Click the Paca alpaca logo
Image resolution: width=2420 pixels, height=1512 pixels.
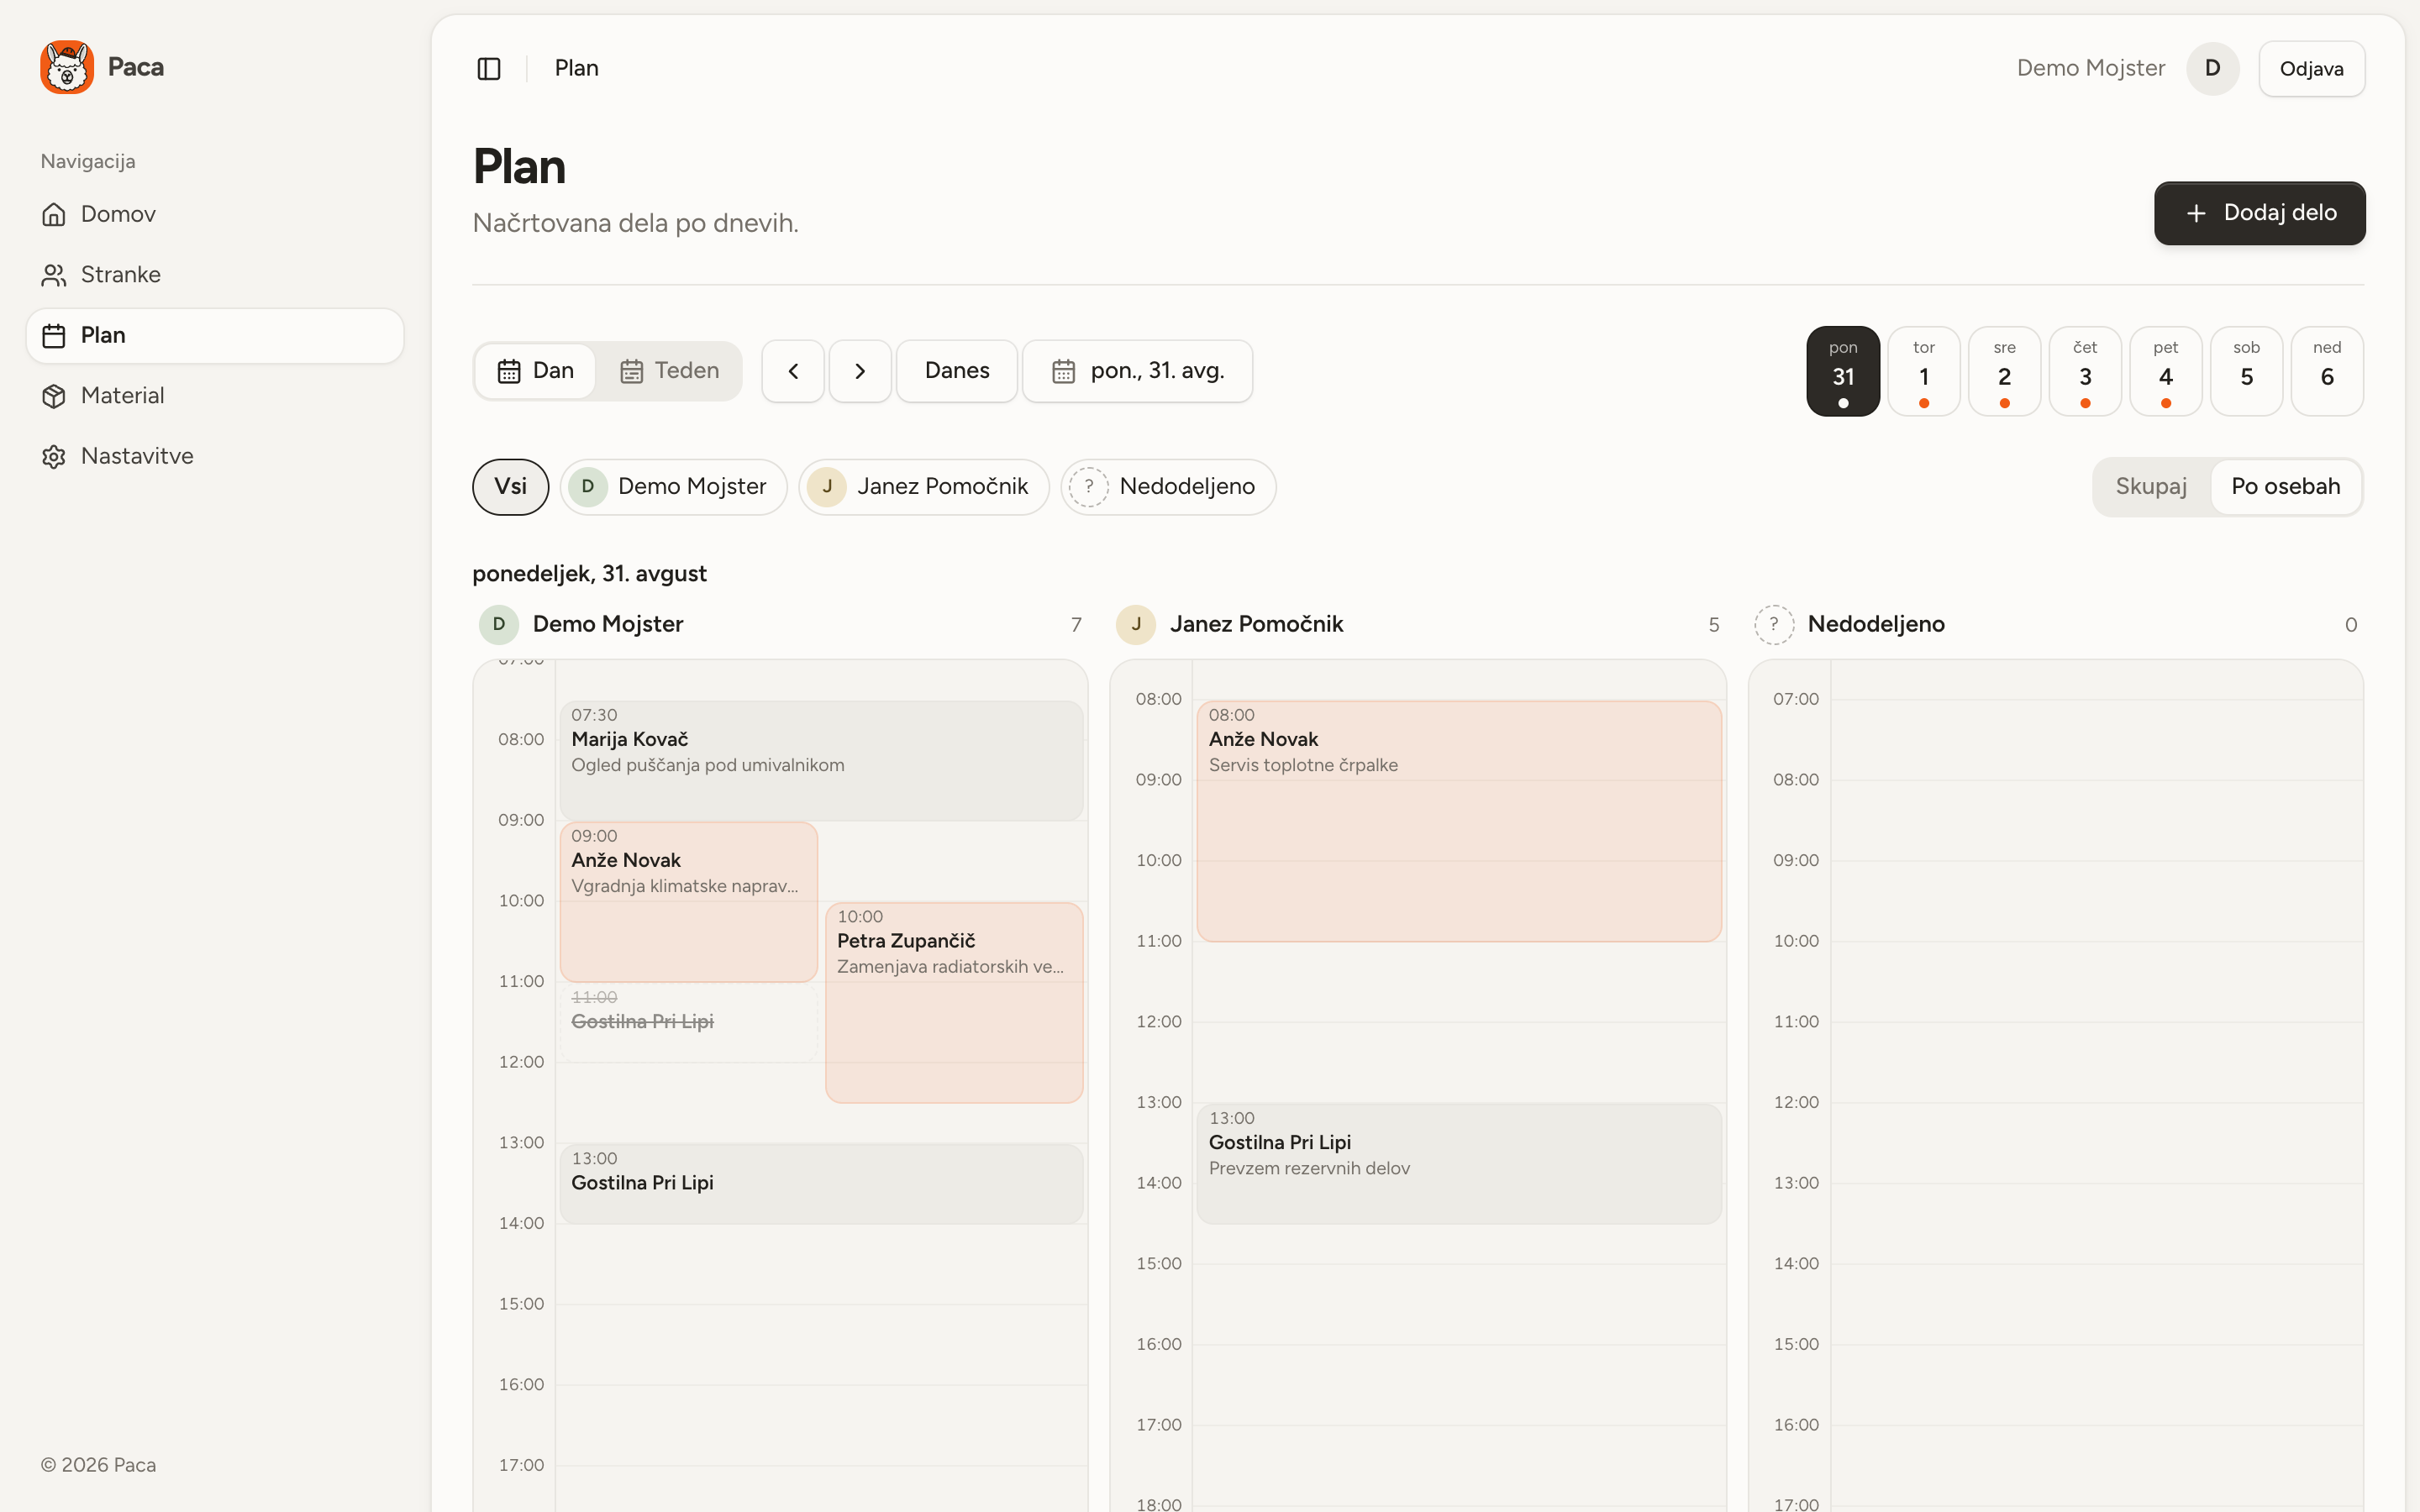[67, 67]
